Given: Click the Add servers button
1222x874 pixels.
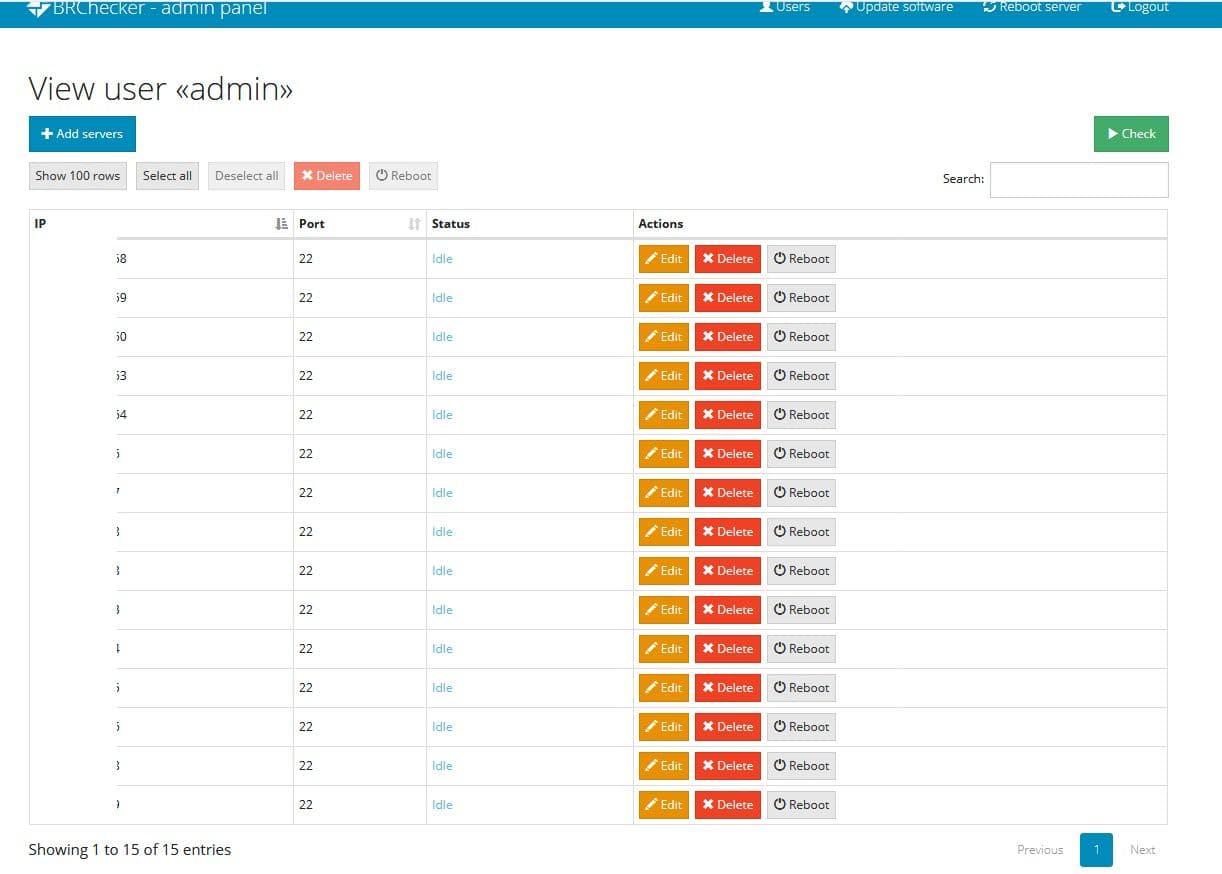Looking at the screenshot, I should pos(82,133).
